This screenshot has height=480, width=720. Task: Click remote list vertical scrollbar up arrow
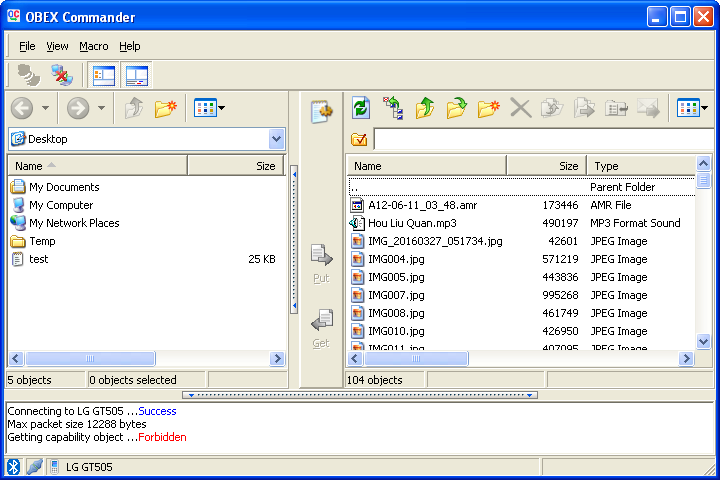pyautogui.click(x=703, y=163)
